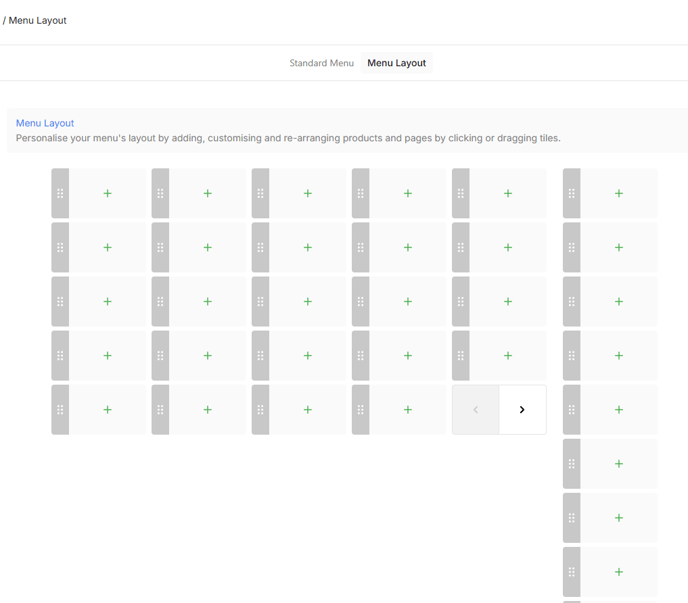Click plus in top tile of right side column
Viewport: 688px width, 603px height.
click(x=618, y=193)
